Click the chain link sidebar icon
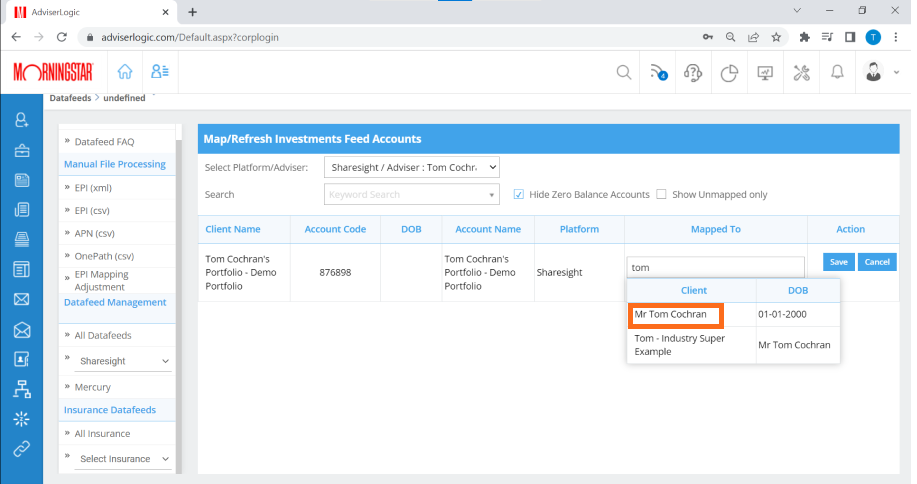917x484 pixels. point(22,449)
